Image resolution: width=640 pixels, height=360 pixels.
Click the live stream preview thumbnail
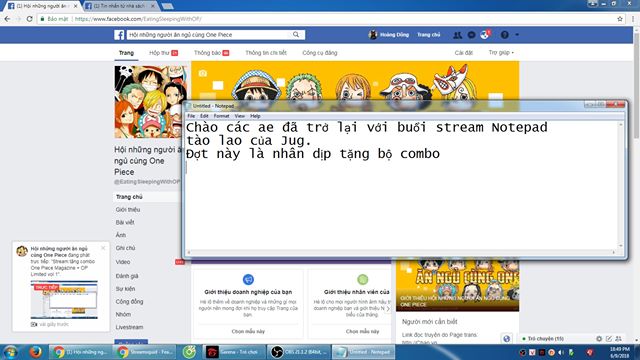64,300
